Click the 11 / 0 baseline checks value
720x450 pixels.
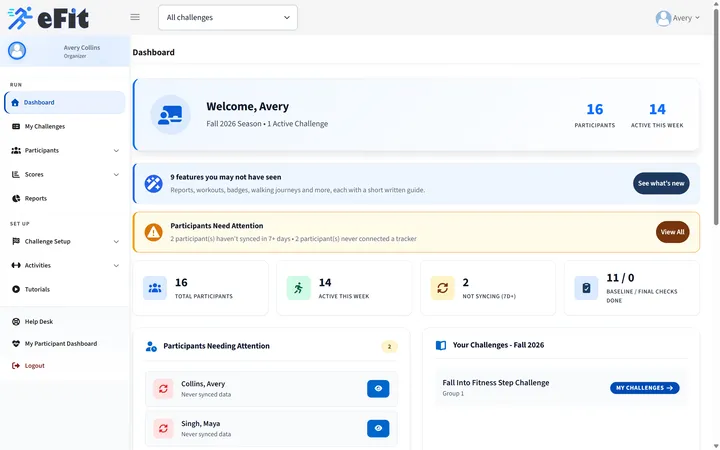coord(620,278)
